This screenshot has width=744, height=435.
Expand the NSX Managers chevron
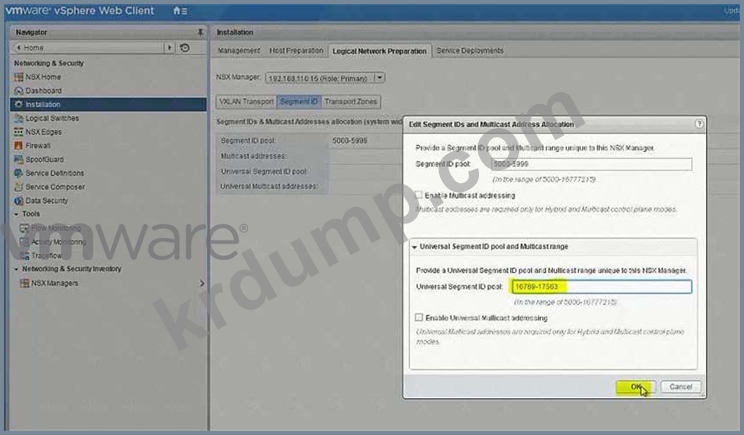click(202, 283)
